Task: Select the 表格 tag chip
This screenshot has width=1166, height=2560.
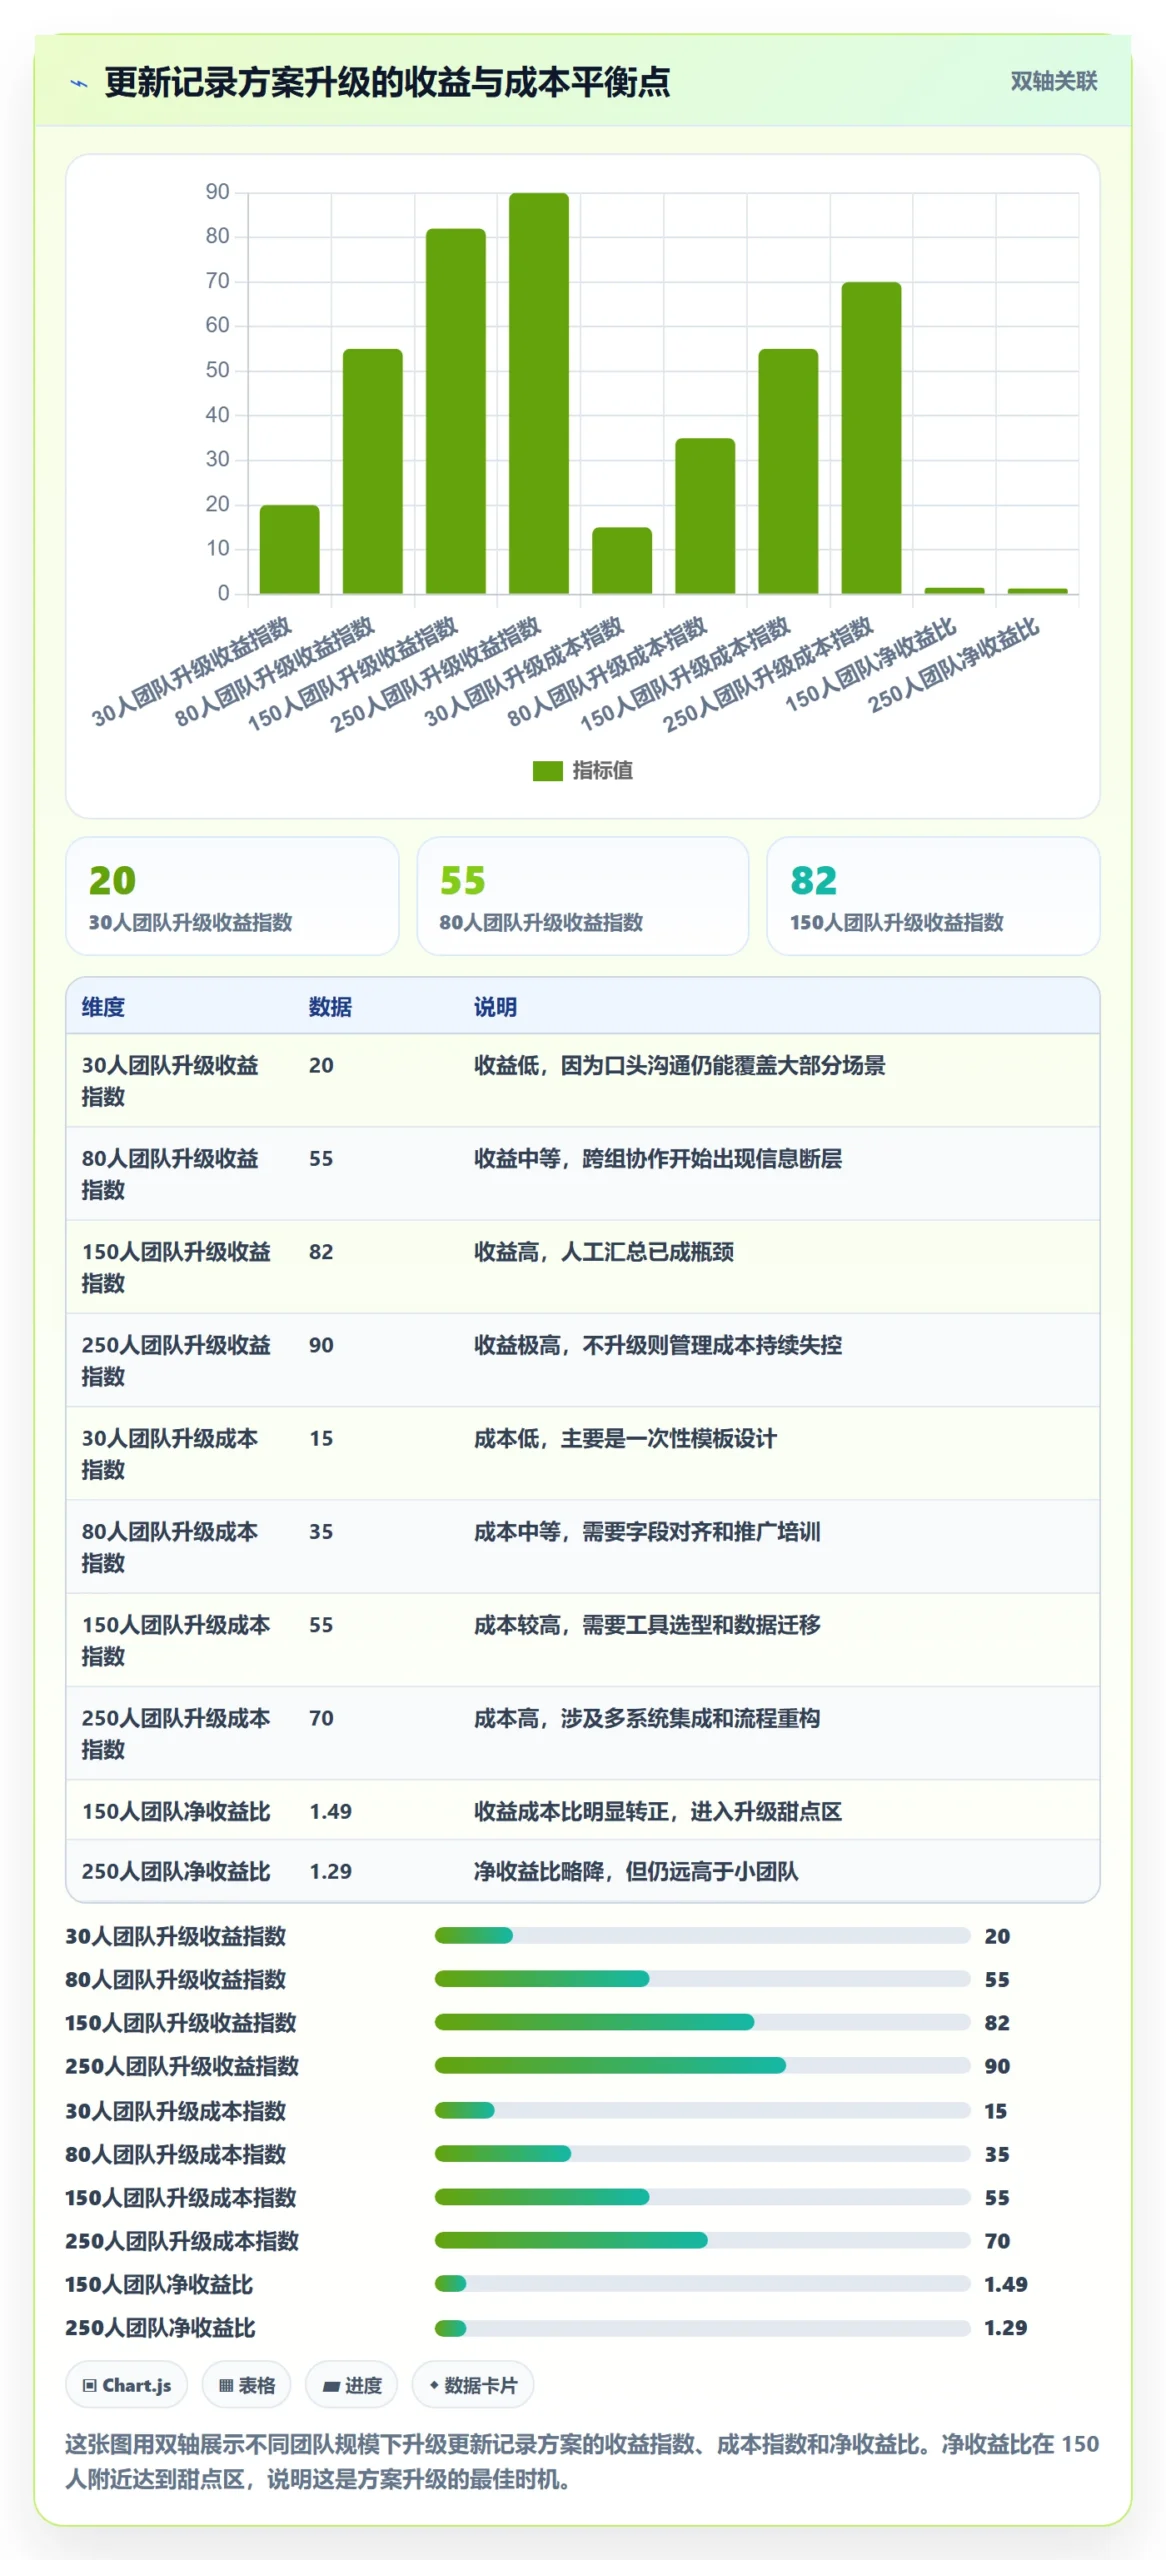Action: (246, 2385)
